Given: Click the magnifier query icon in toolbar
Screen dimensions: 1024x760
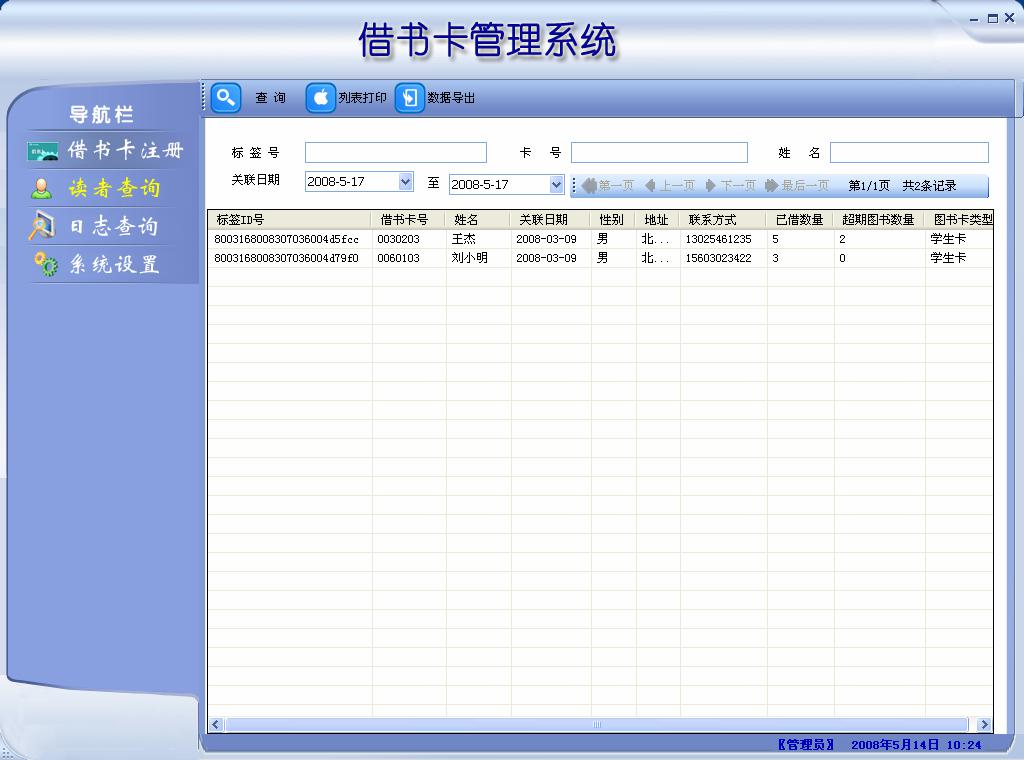Looking at the screenshot, I should [x=226, y=98].
